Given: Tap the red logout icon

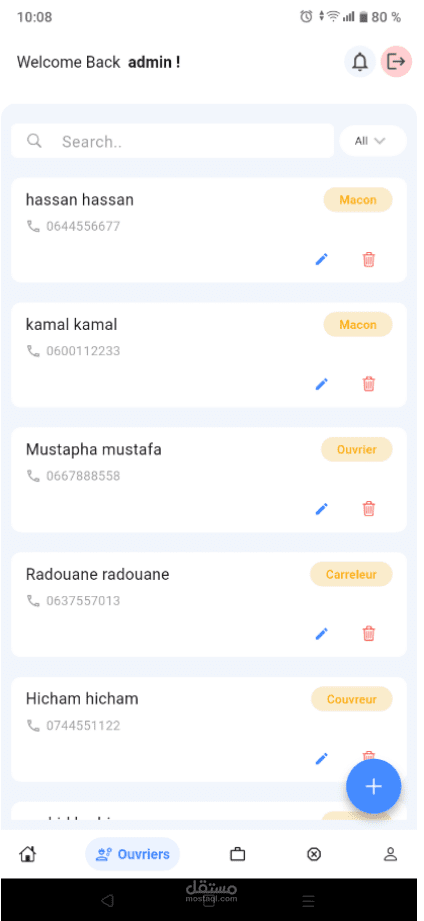Looking at the screenshot, I should pos(396,62).
